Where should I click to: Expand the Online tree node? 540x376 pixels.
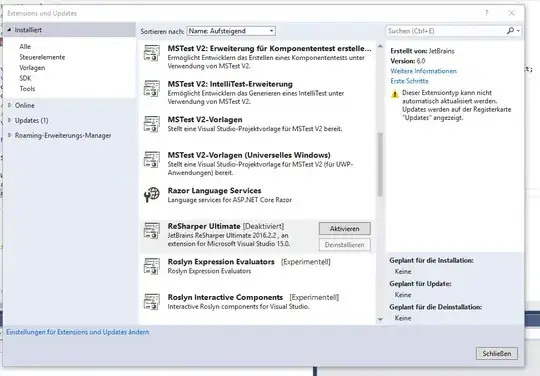point(10,105)
